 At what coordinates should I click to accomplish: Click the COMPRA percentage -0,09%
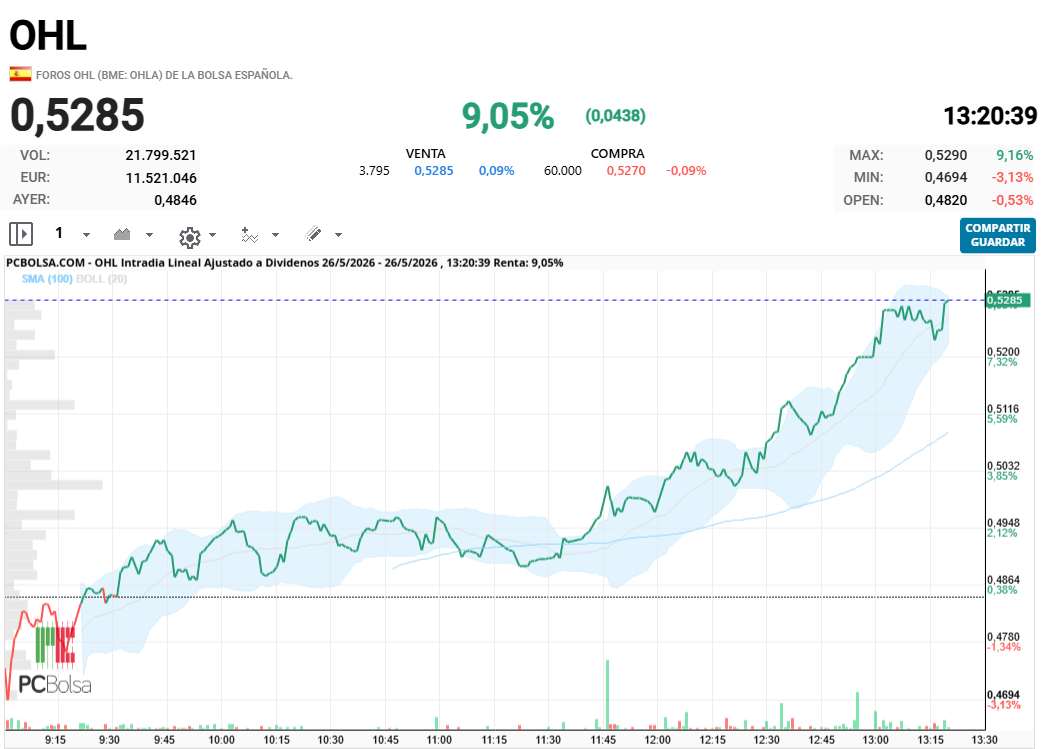click(686, 171)
